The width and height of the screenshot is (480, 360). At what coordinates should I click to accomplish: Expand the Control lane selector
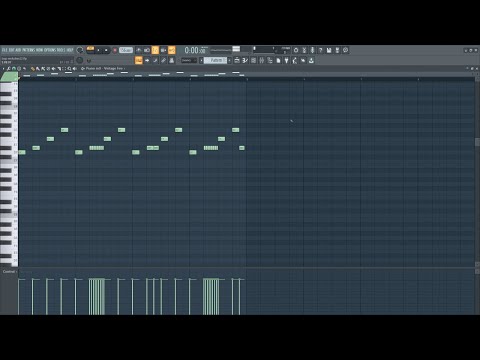point(9,272)
